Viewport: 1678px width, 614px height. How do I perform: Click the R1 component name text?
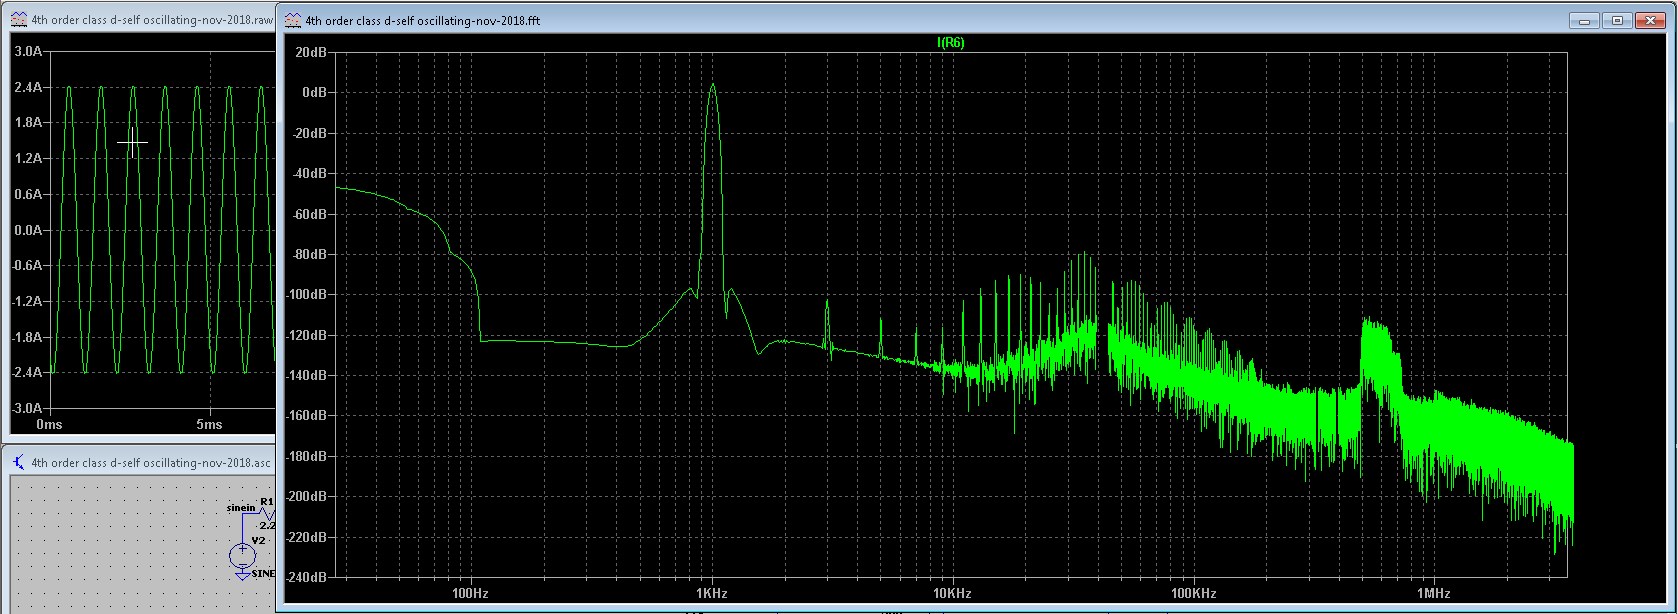(266, 501)
